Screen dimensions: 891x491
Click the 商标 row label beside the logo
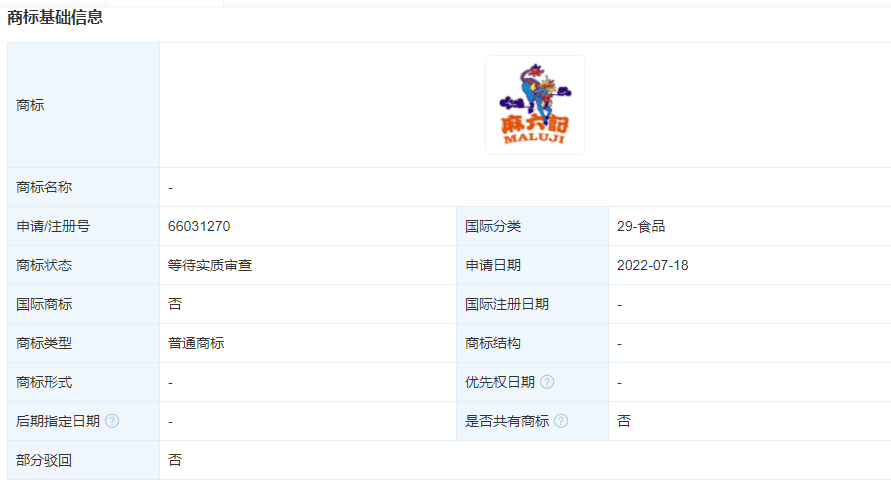coord(30,105)
